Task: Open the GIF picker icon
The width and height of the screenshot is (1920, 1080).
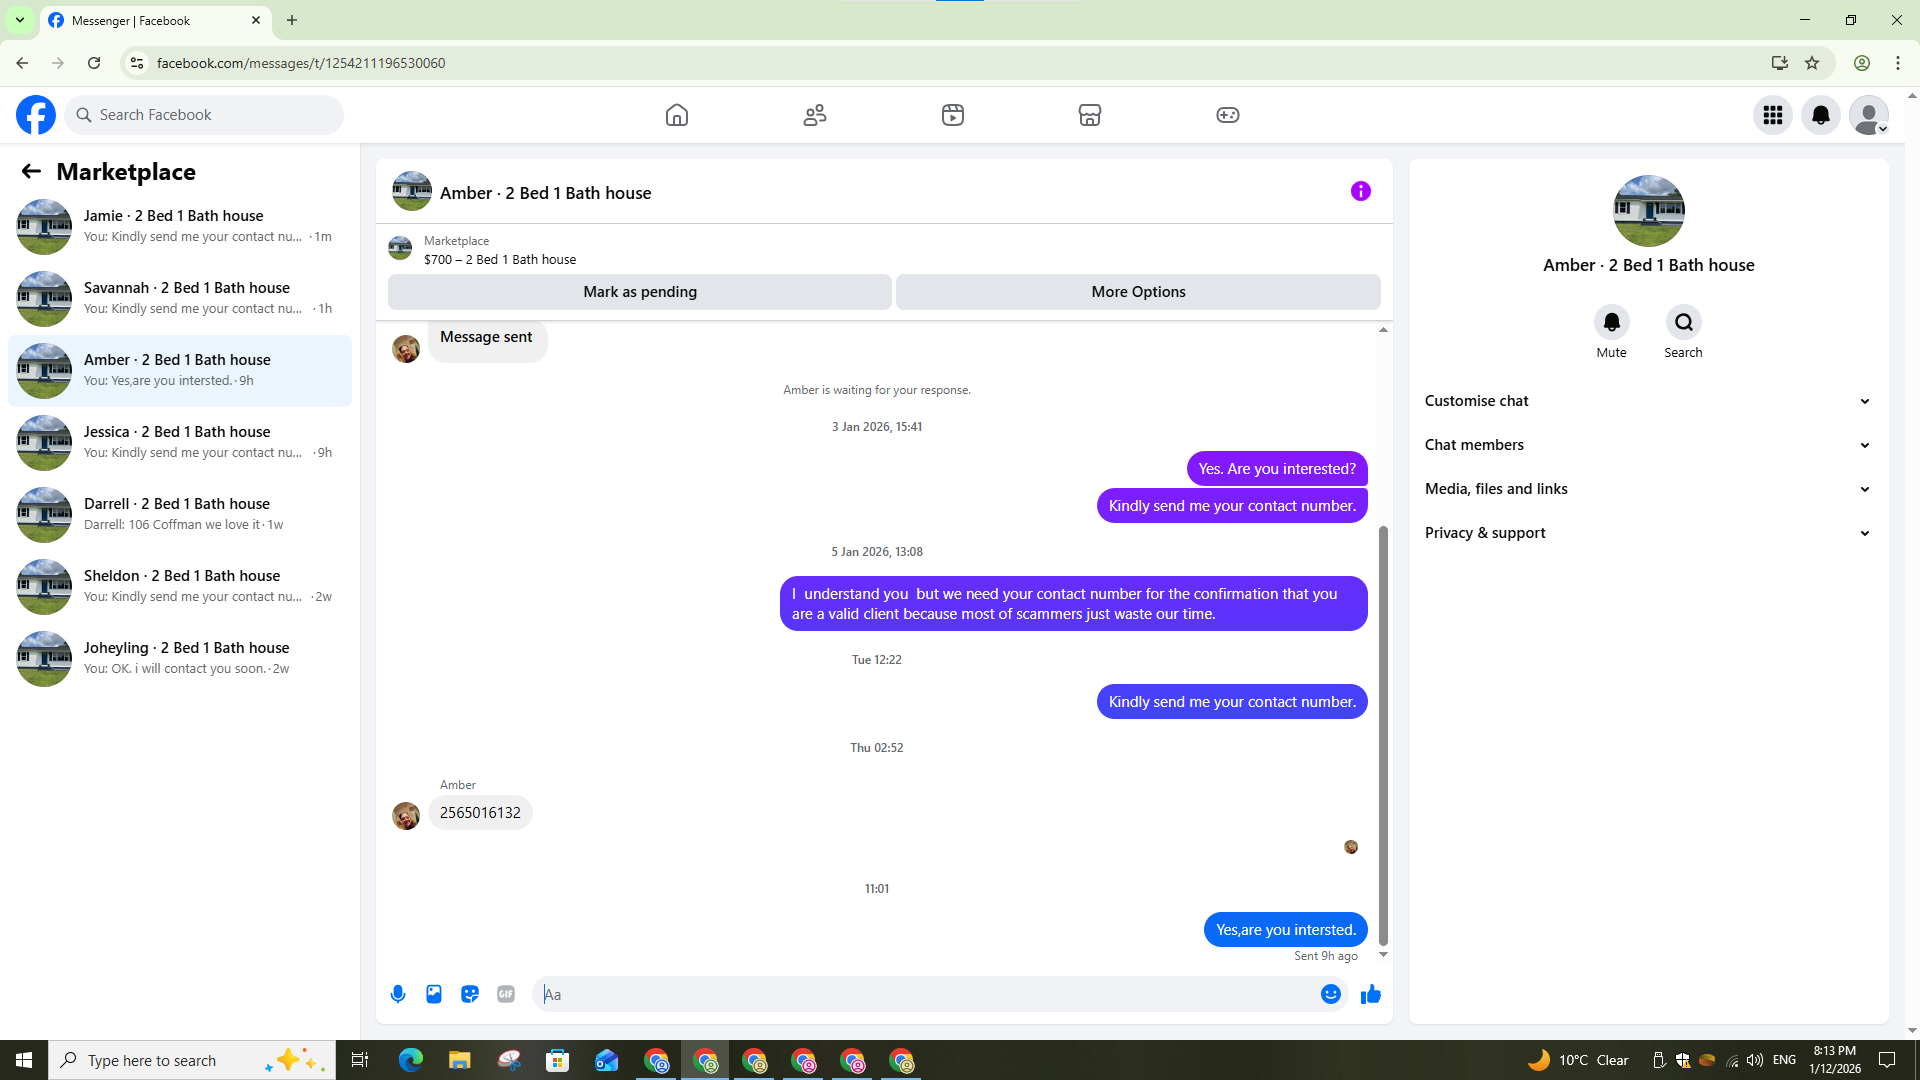Action: coord(506,994)
